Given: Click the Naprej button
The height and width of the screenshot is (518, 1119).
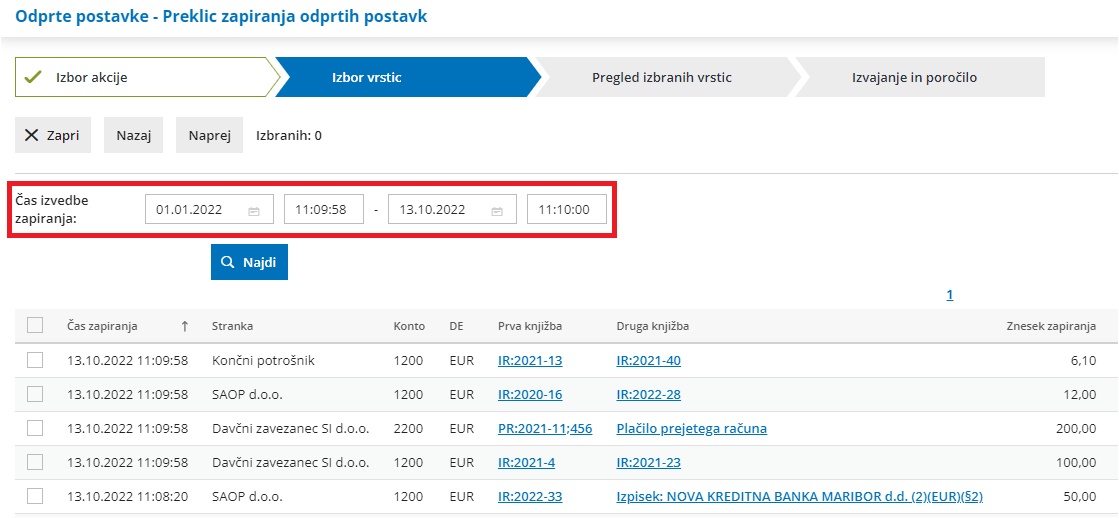Looking at the screenshot, I should (210, 136).
